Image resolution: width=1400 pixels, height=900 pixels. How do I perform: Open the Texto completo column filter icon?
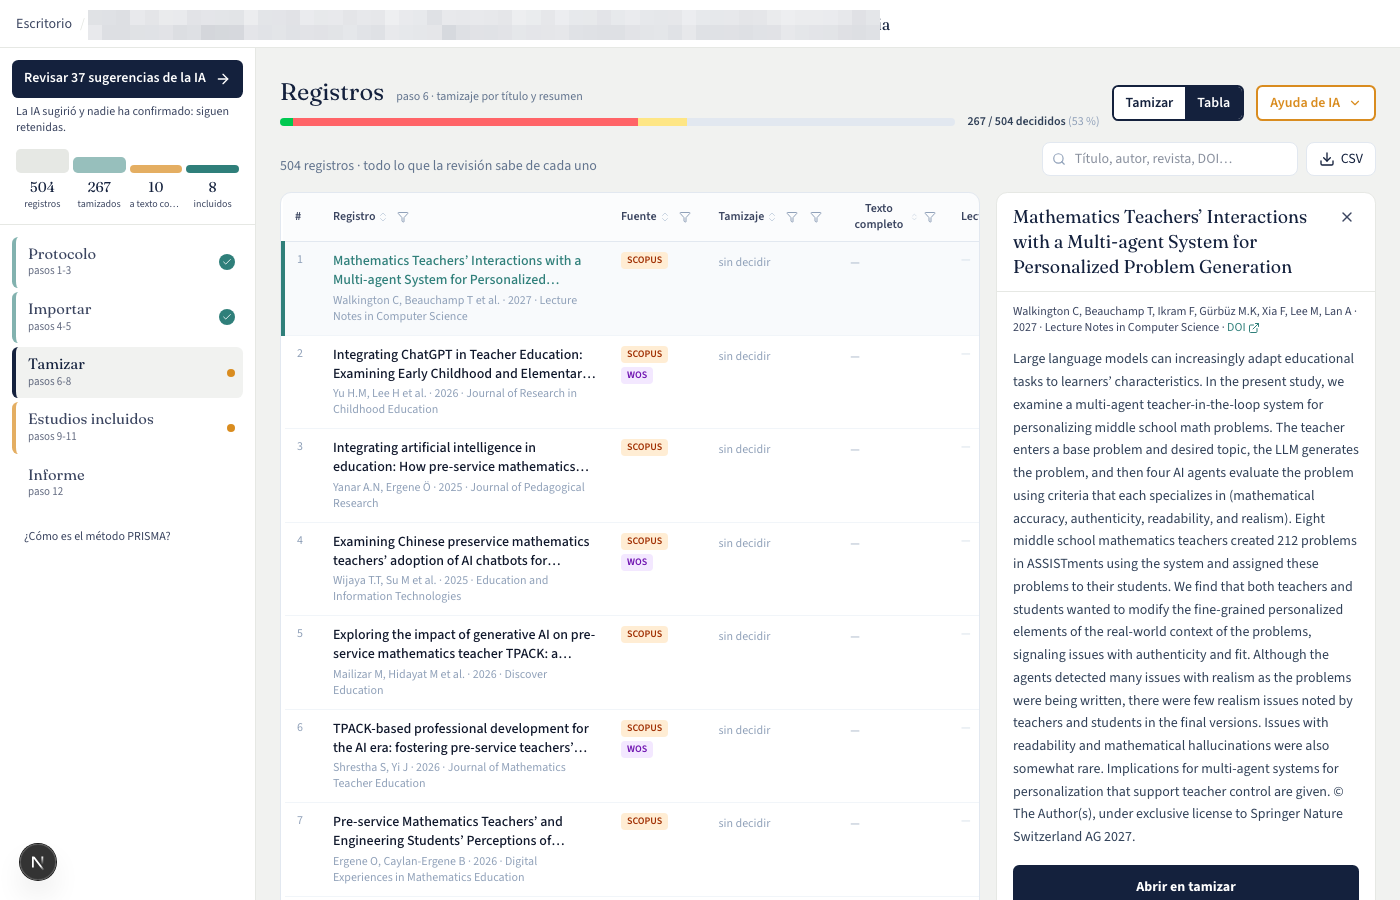[930, 217]
